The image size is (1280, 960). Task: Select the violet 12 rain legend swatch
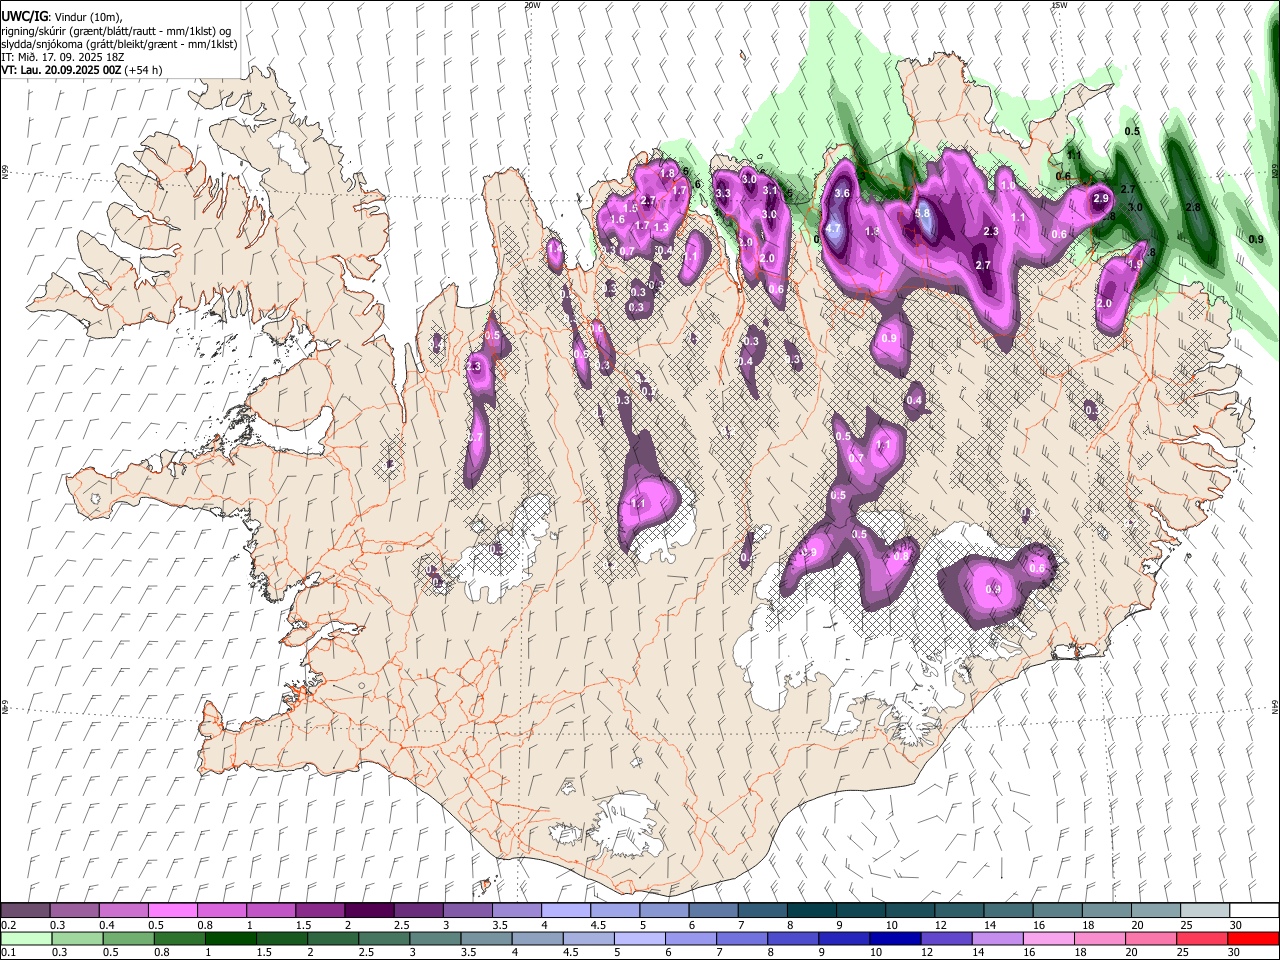click(x=947, y=938)
